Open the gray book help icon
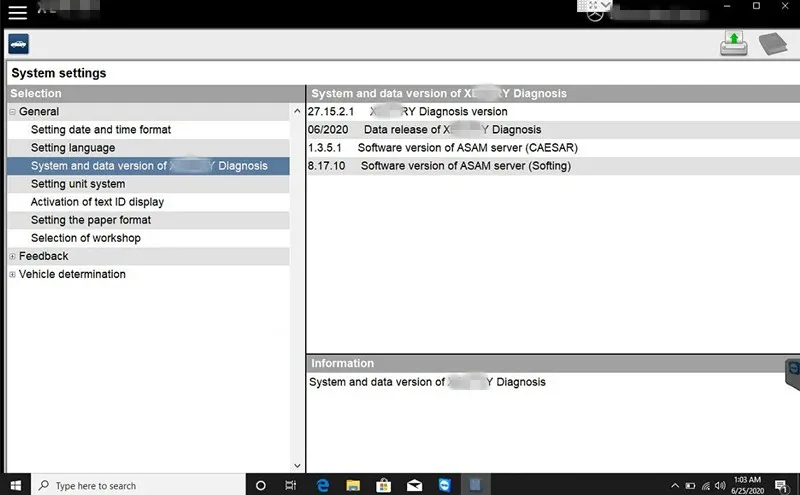This screenshot has width=800, height=495. (x=773, y=43)
